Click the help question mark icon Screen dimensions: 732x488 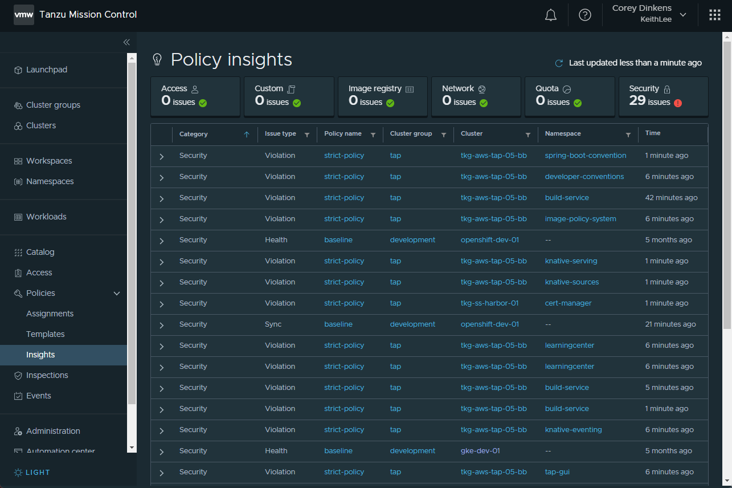pos(585,15)
